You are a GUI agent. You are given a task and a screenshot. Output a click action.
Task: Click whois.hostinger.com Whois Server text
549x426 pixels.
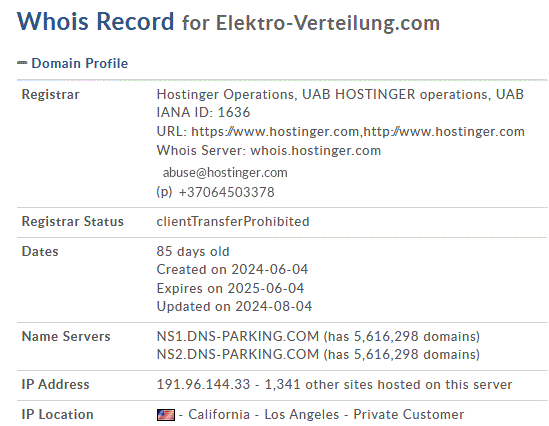coord(315,151)
